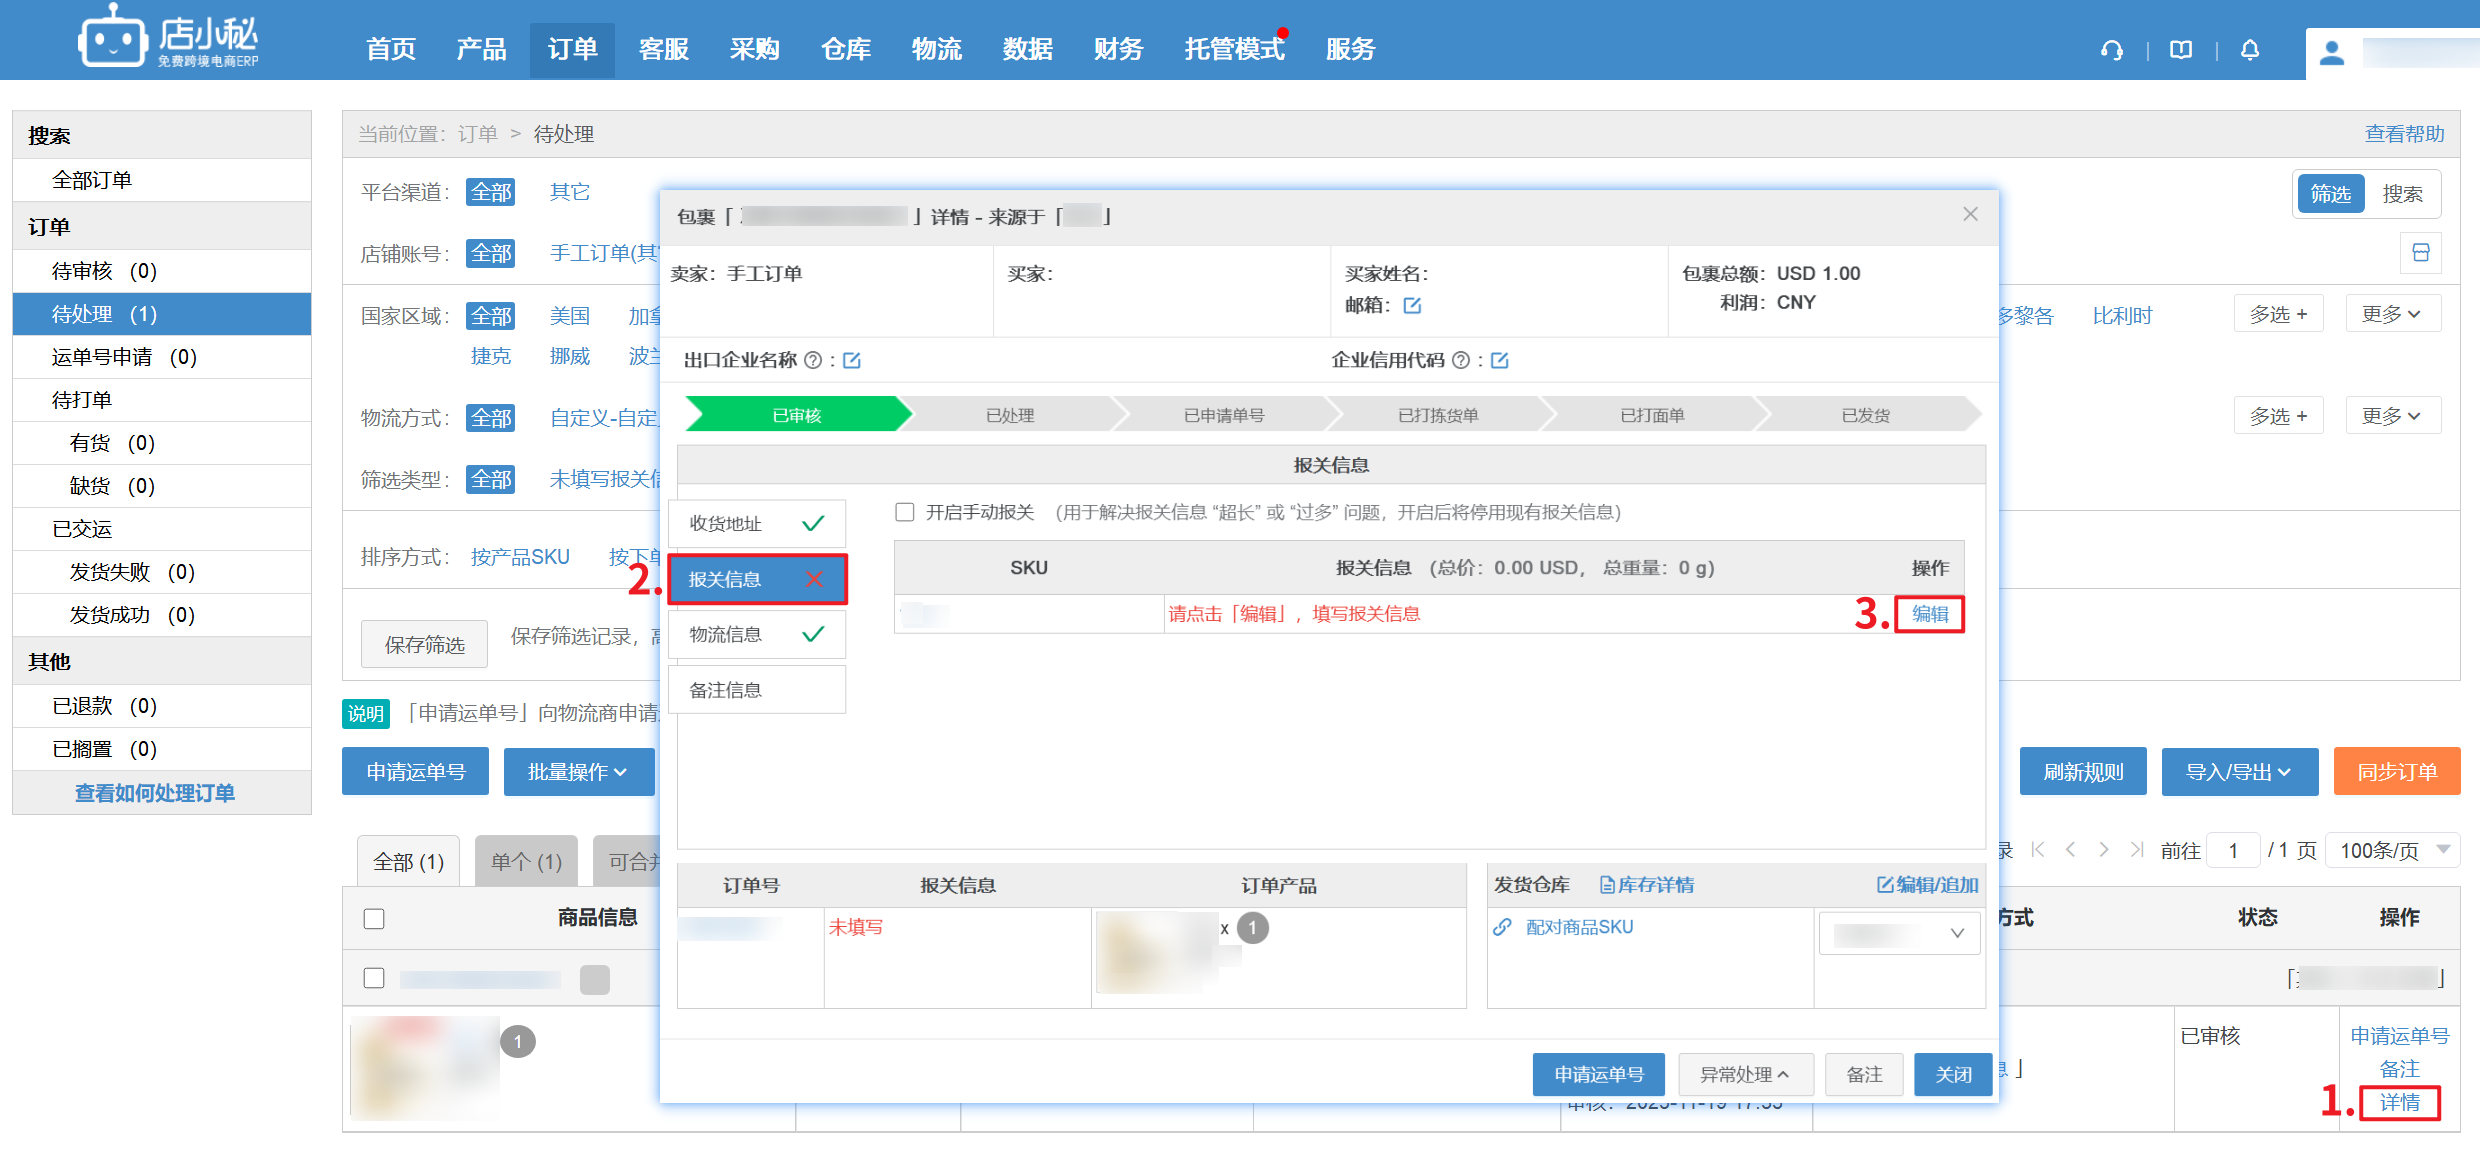The image size is (2480, 1151).
Task: Expand the 异常处理 dropdown button
Action: (1744, 1074)
